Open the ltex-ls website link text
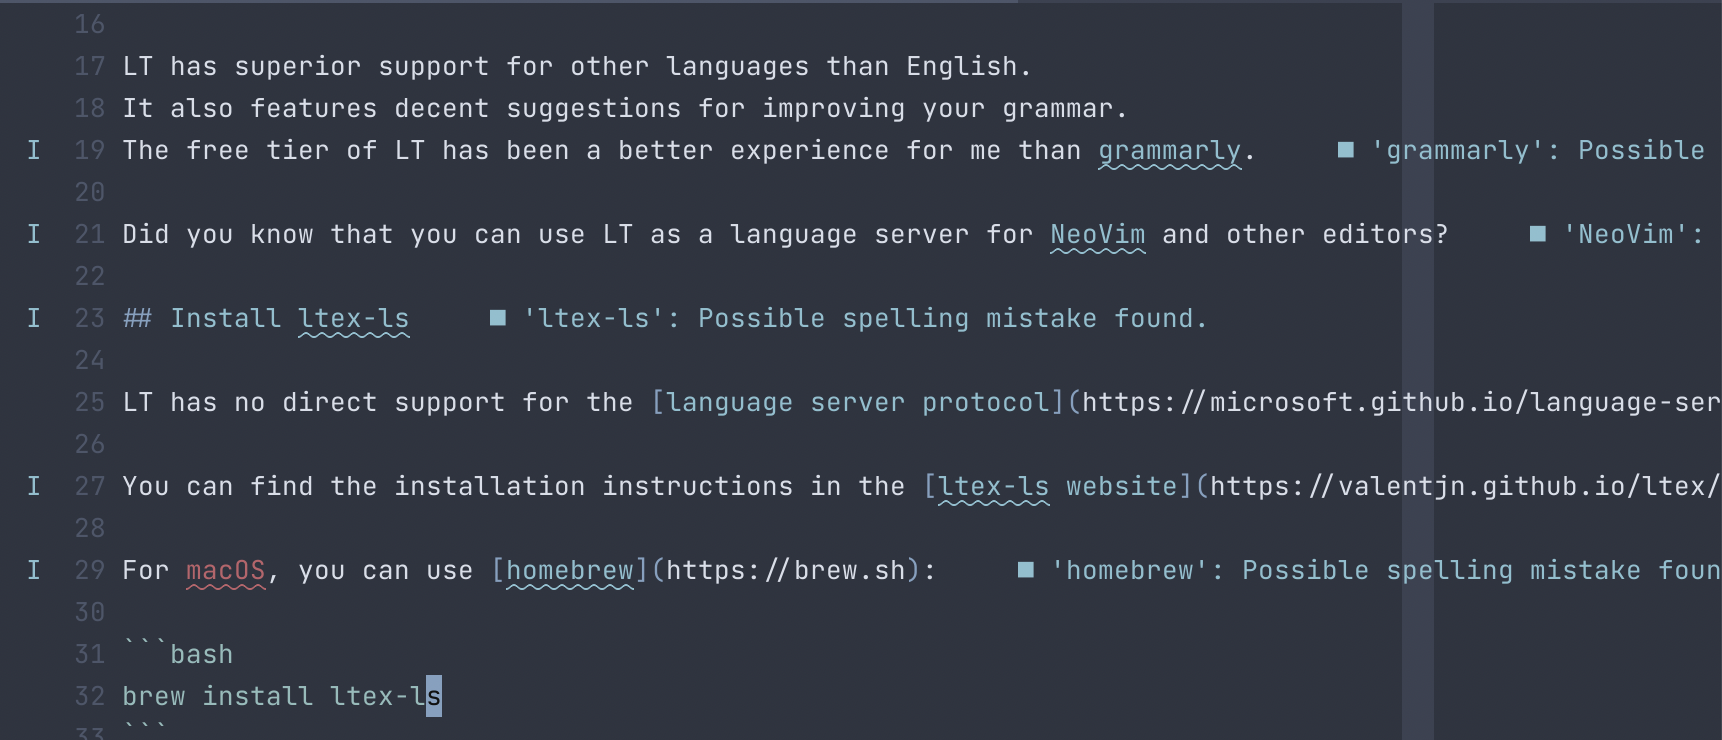The image size is (1722, 740). [x=1058, y=487]
